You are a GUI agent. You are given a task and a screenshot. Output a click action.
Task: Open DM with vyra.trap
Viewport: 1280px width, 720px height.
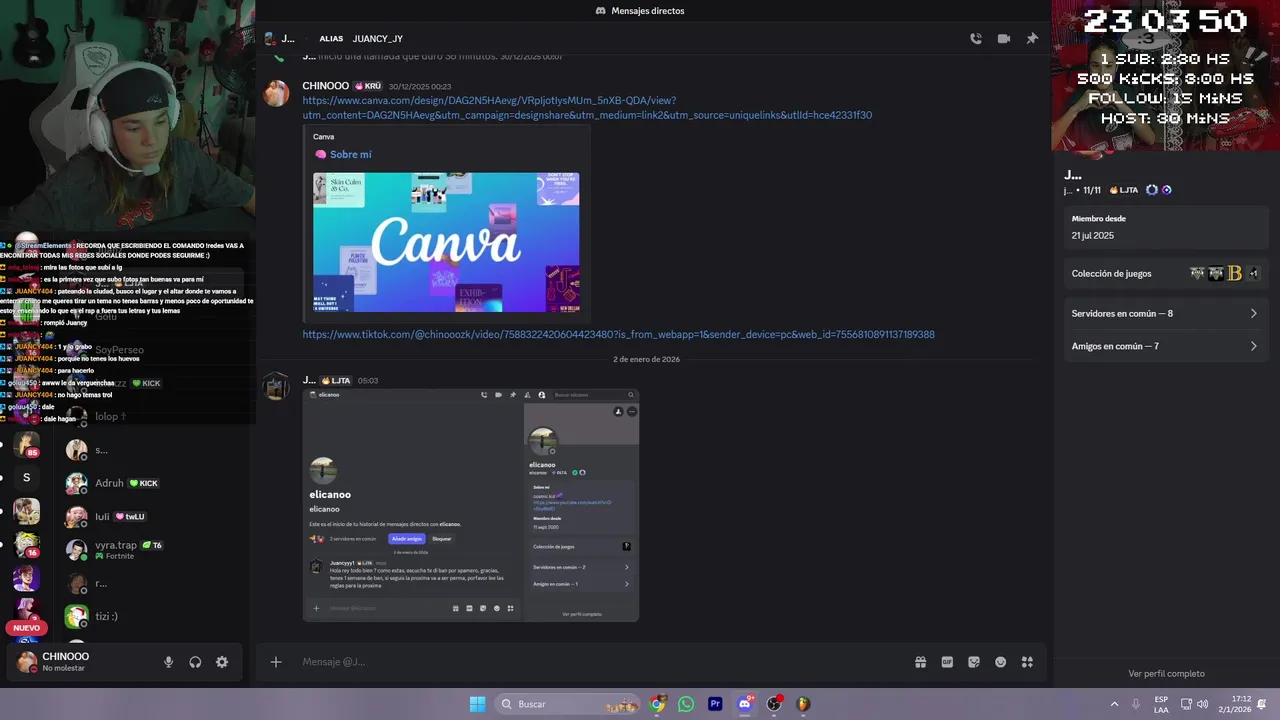[150, 550]
